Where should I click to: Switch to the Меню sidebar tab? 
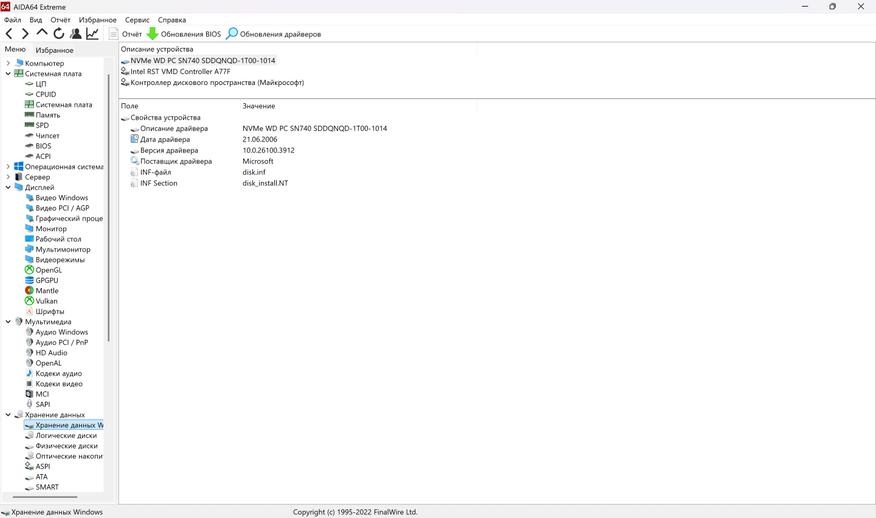(x=15, y=49)
